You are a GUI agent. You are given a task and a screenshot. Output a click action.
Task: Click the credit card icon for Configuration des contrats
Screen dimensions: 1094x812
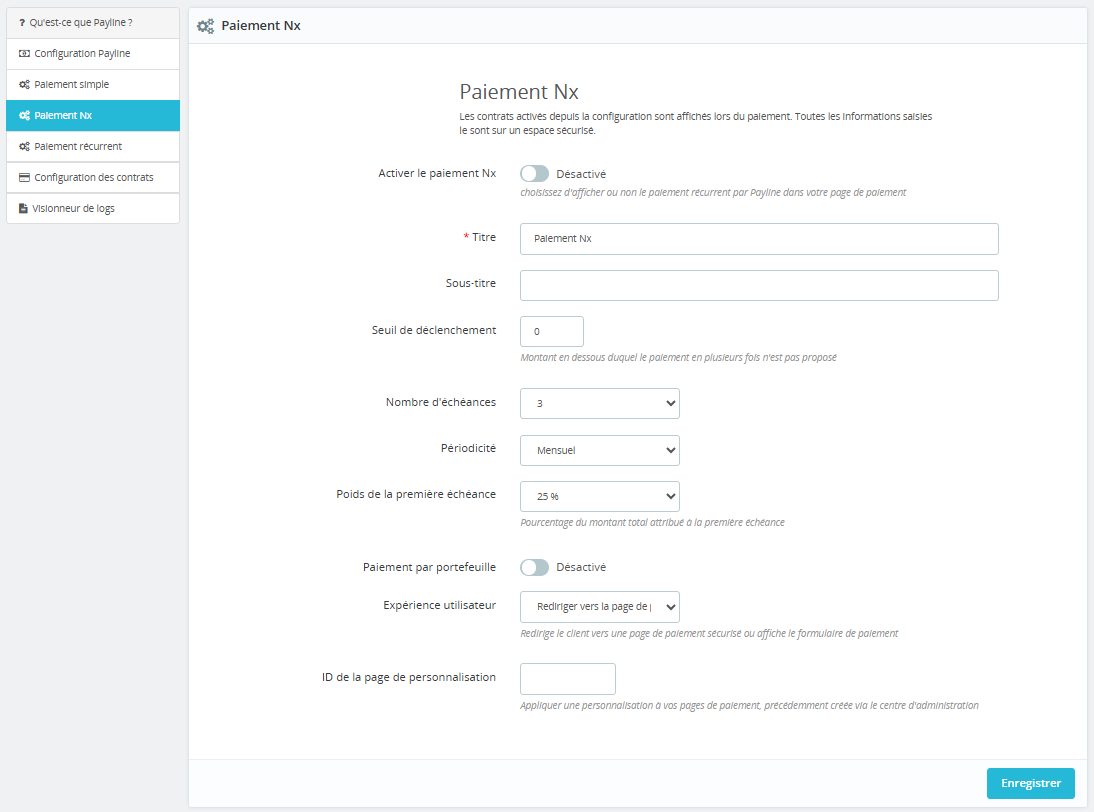(x=24, y=178)
